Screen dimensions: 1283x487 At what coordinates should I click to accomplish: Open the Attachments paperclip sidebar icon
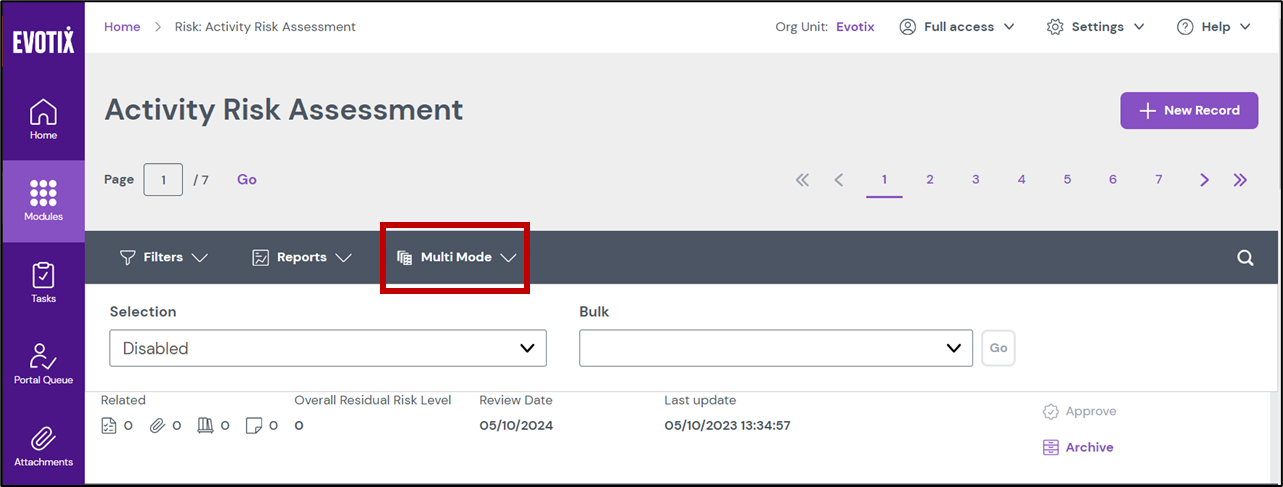tap(43, 446)
